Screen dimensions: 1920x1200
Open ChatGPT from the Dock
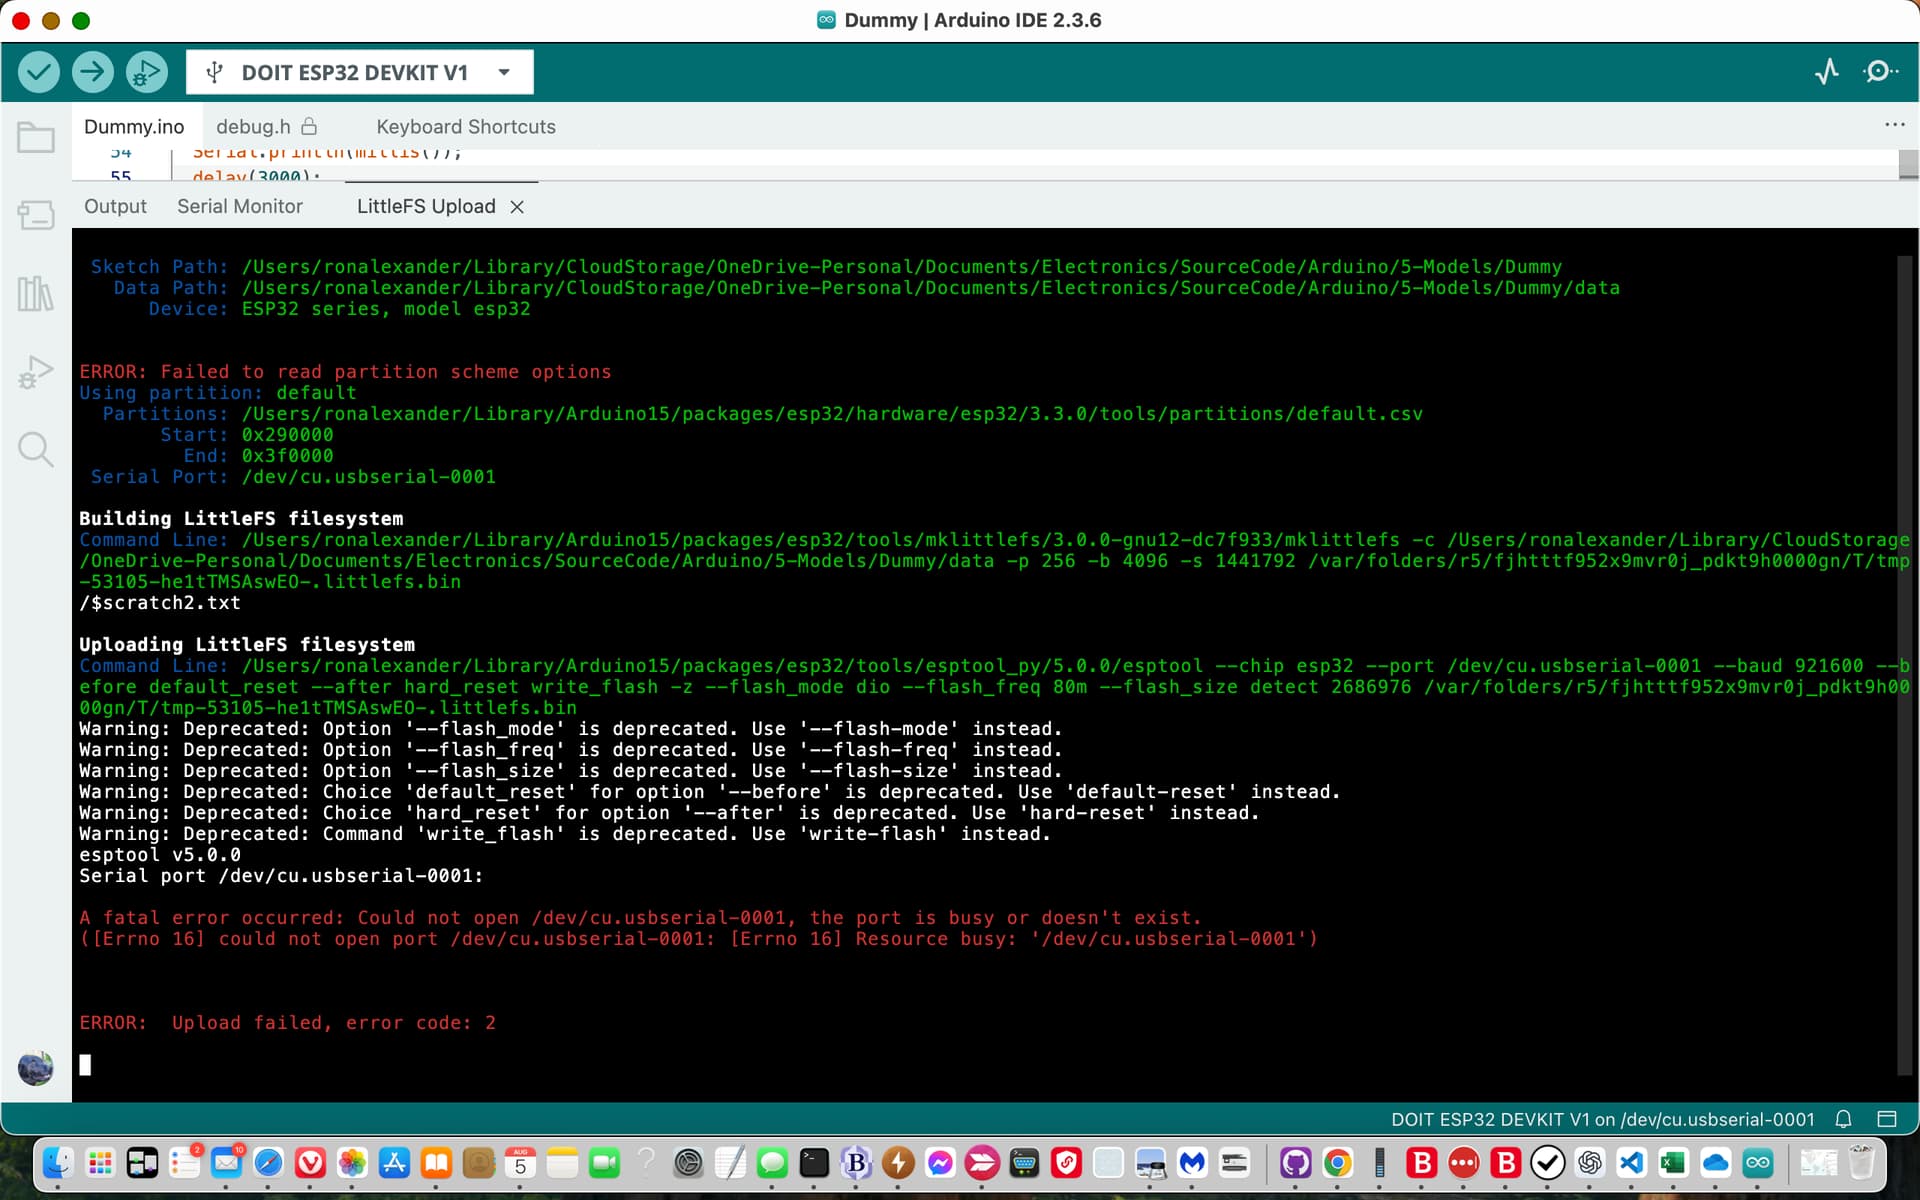[1588, 1163]
